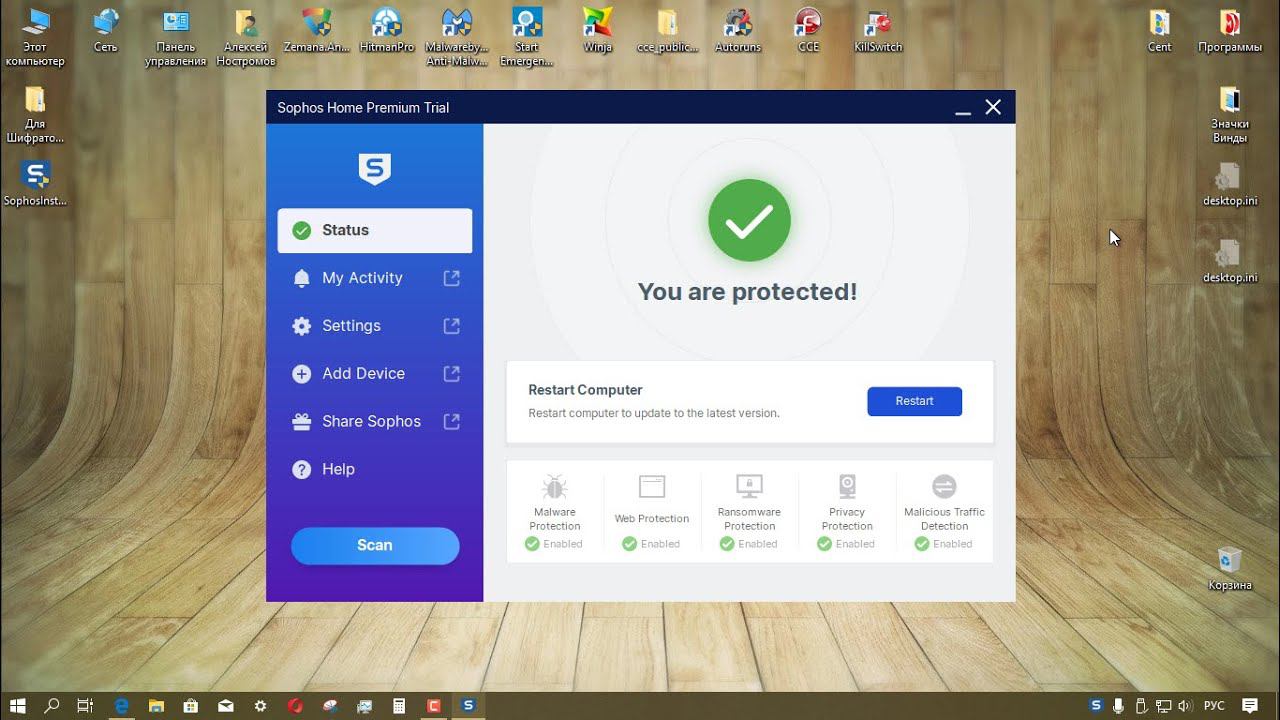Select the Zemana AntiMalware desktop icon
This screenshot has height=720, width=1280.
316,30
